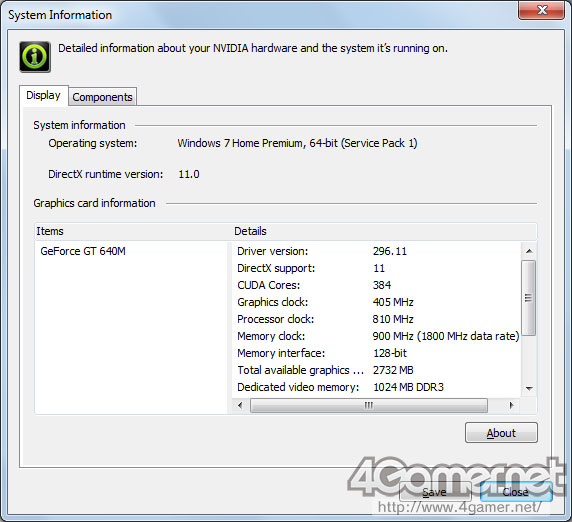Select the Memory clock row
572x522 pixels.
click(x=376, y=336)
